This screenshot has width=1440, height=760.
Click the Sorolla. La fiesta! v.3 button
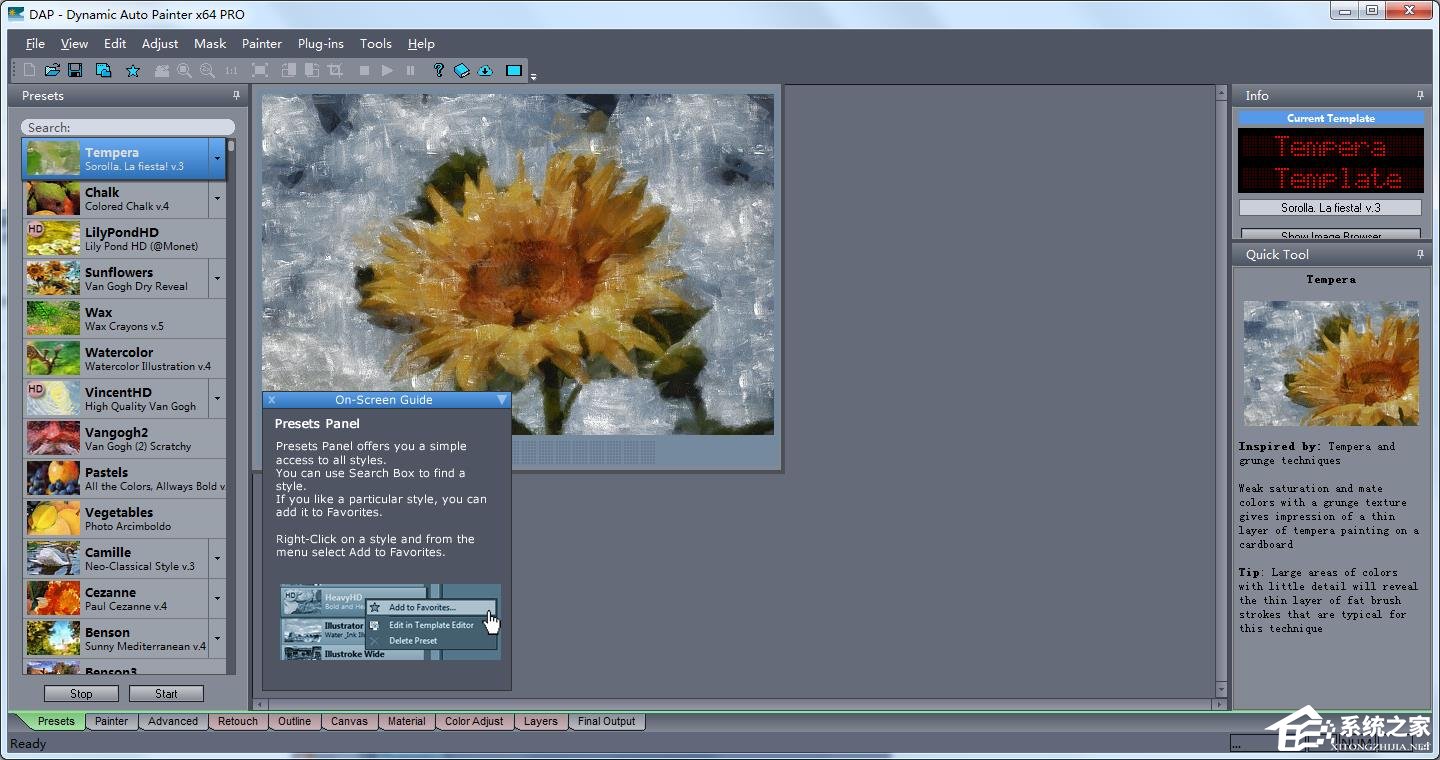pos(1330,208)
